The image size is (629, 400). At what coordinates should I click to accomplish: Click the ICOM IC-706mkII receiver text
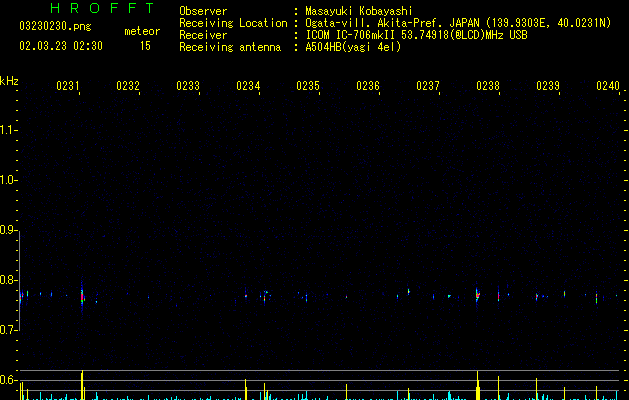pyautogui.click(x=416, y=35)
